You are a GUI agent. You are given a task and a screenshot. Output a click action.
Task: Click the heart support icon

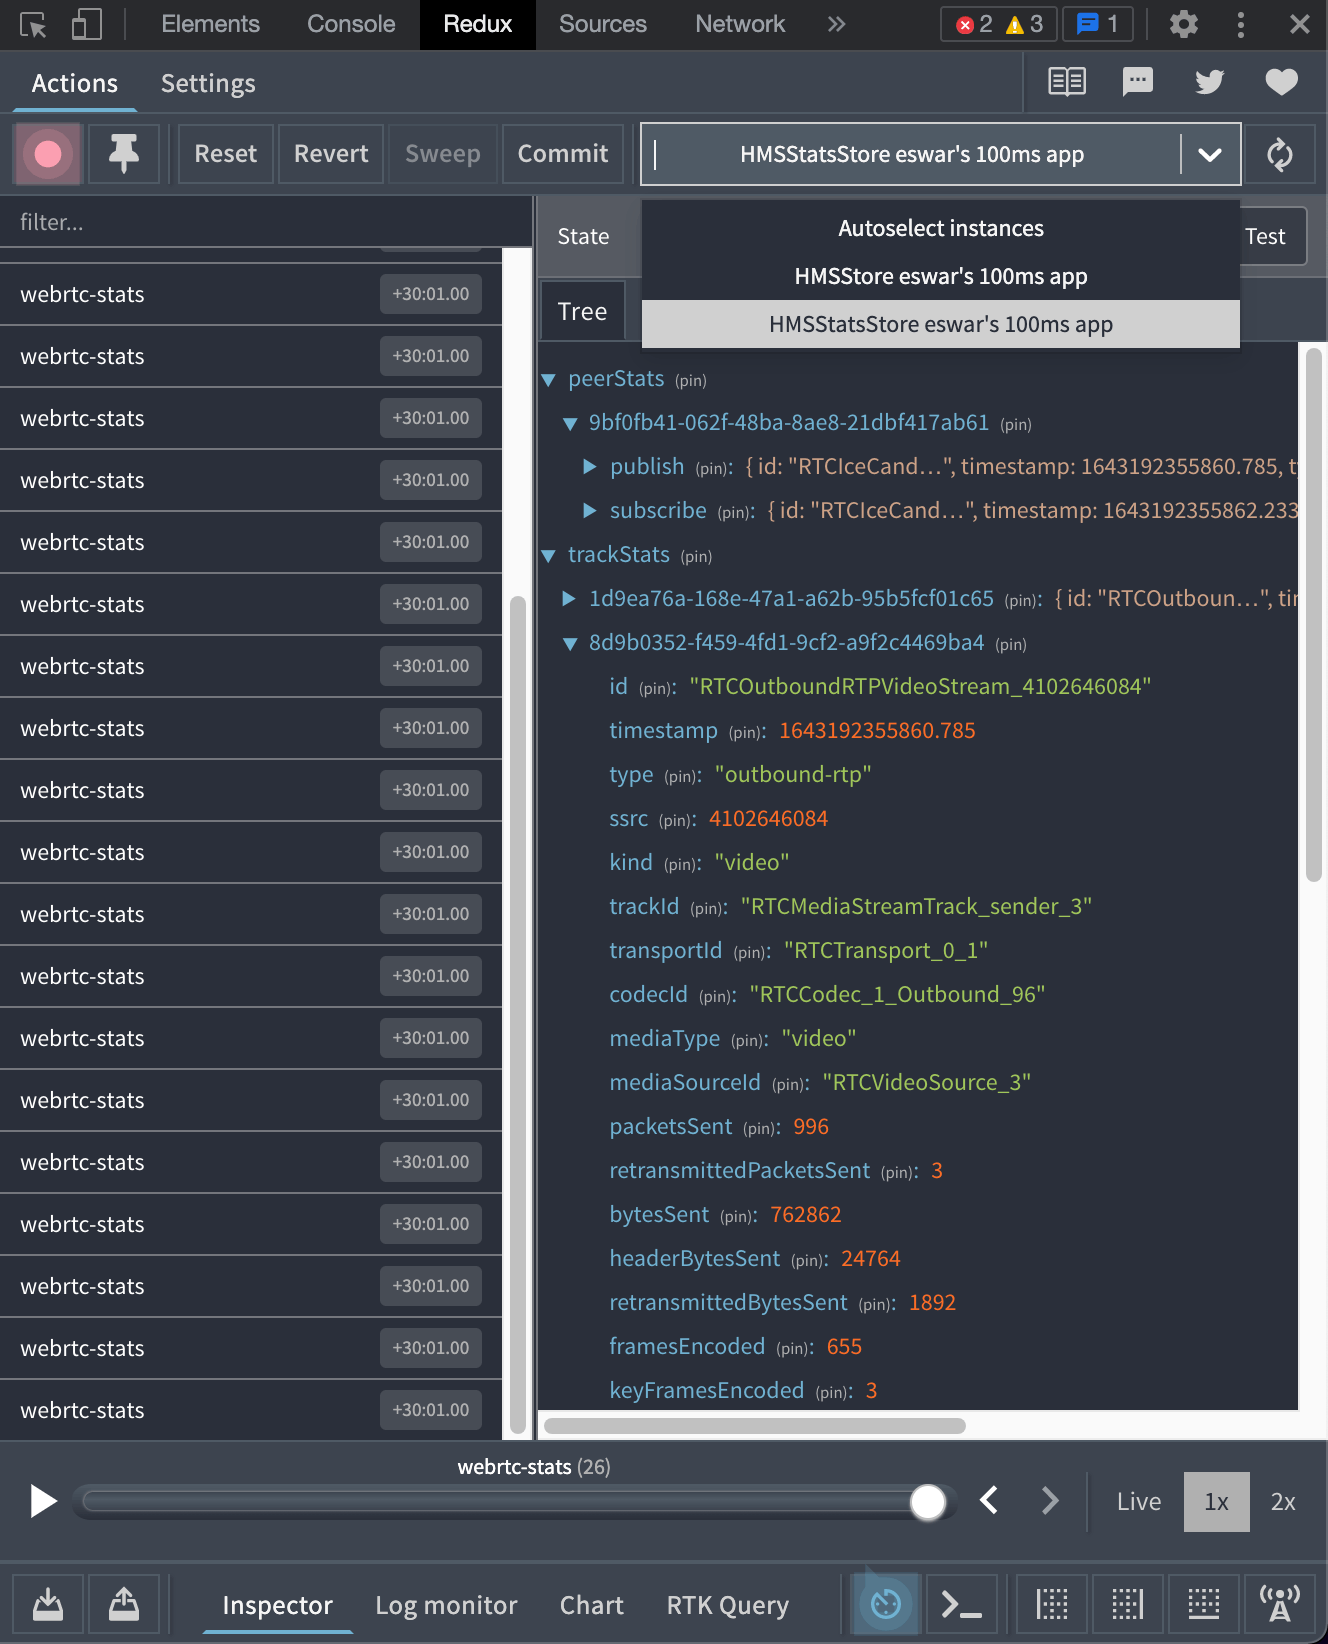click(1281, 82)
